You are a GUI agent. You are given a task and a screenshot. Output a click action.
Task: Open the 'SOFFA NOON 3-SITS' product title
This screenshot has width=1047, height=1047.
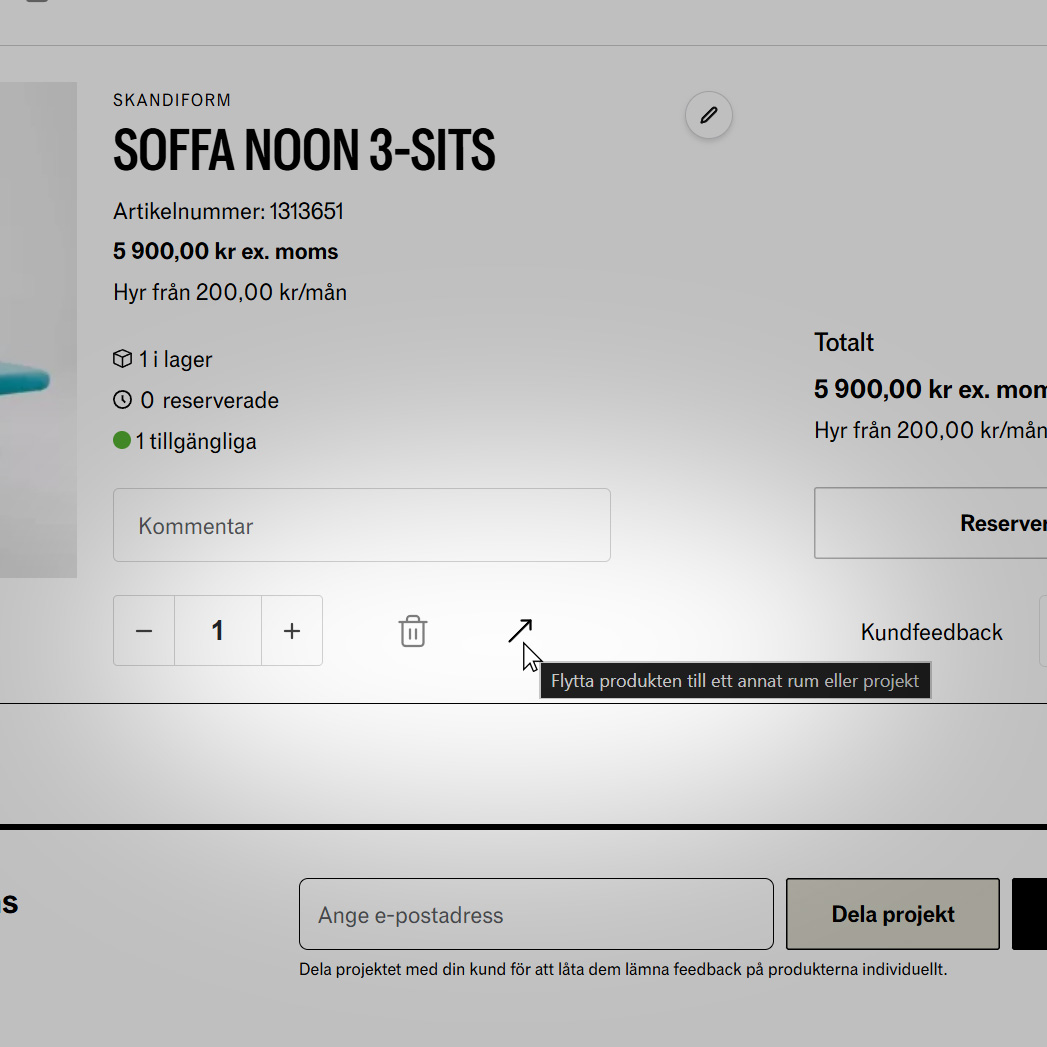pyautogui.click(x=304, y=151)
